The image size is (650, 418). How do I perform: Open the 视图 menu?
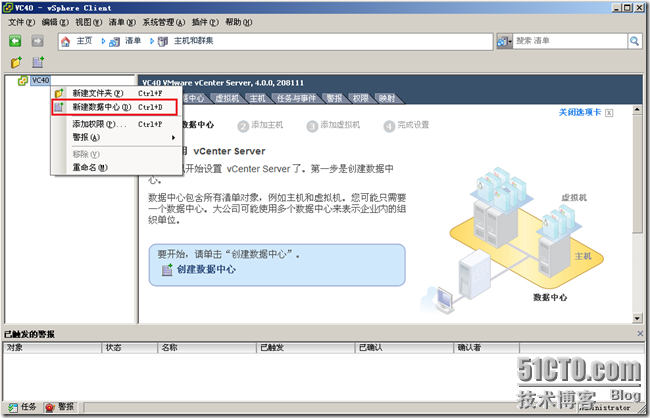coord(88,22)
